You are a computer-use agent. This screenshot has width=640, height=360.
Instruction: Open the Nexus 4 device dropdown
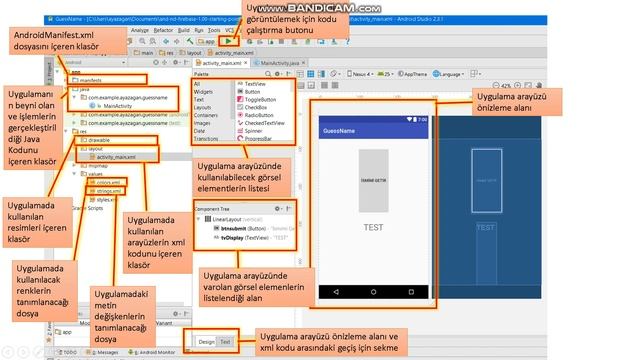[x=360, y=74]
